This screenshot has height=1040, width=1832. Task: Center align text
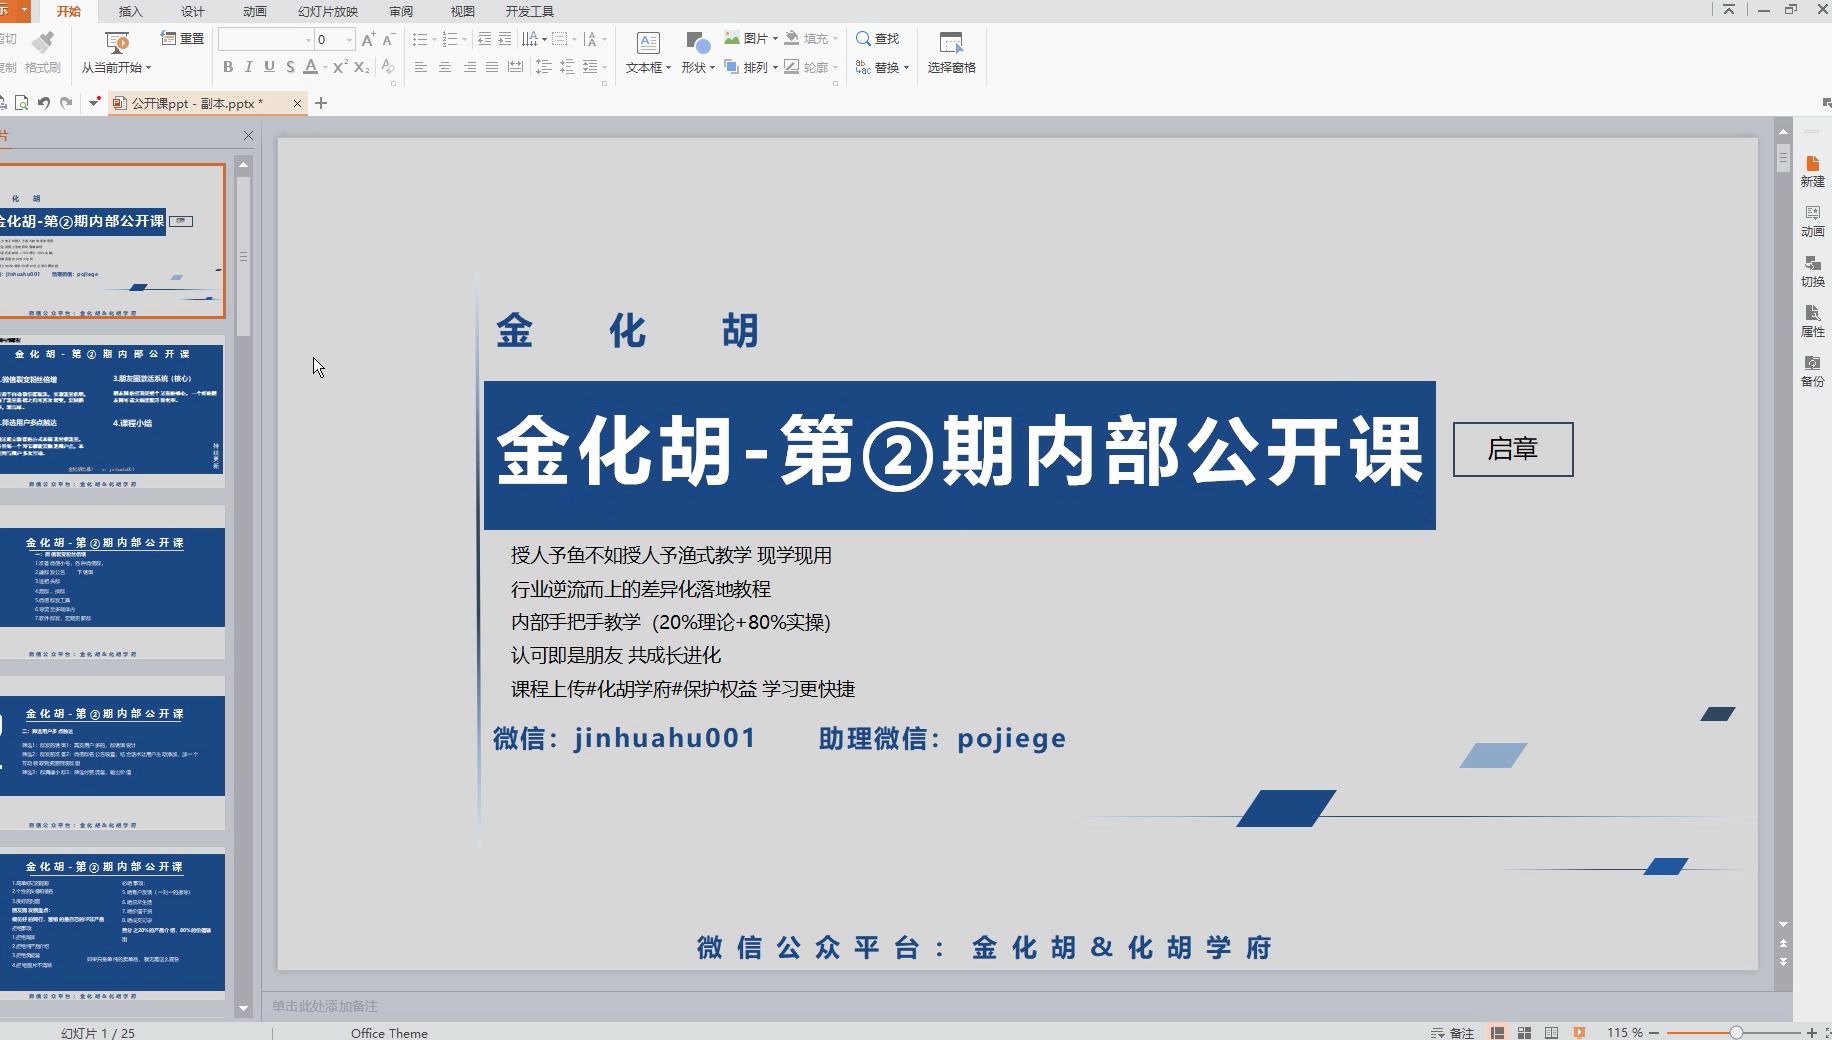click(x=444, y=67)
